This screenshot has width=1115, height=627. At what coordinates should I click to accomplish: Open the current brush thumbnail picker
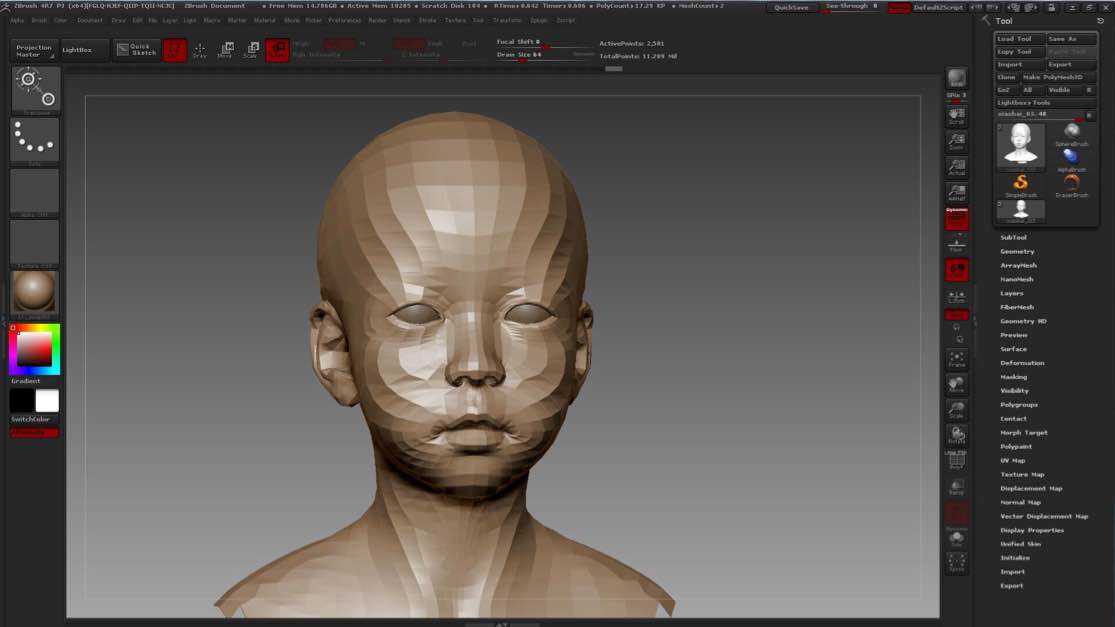pyautogui.click(x=35, y=89)
